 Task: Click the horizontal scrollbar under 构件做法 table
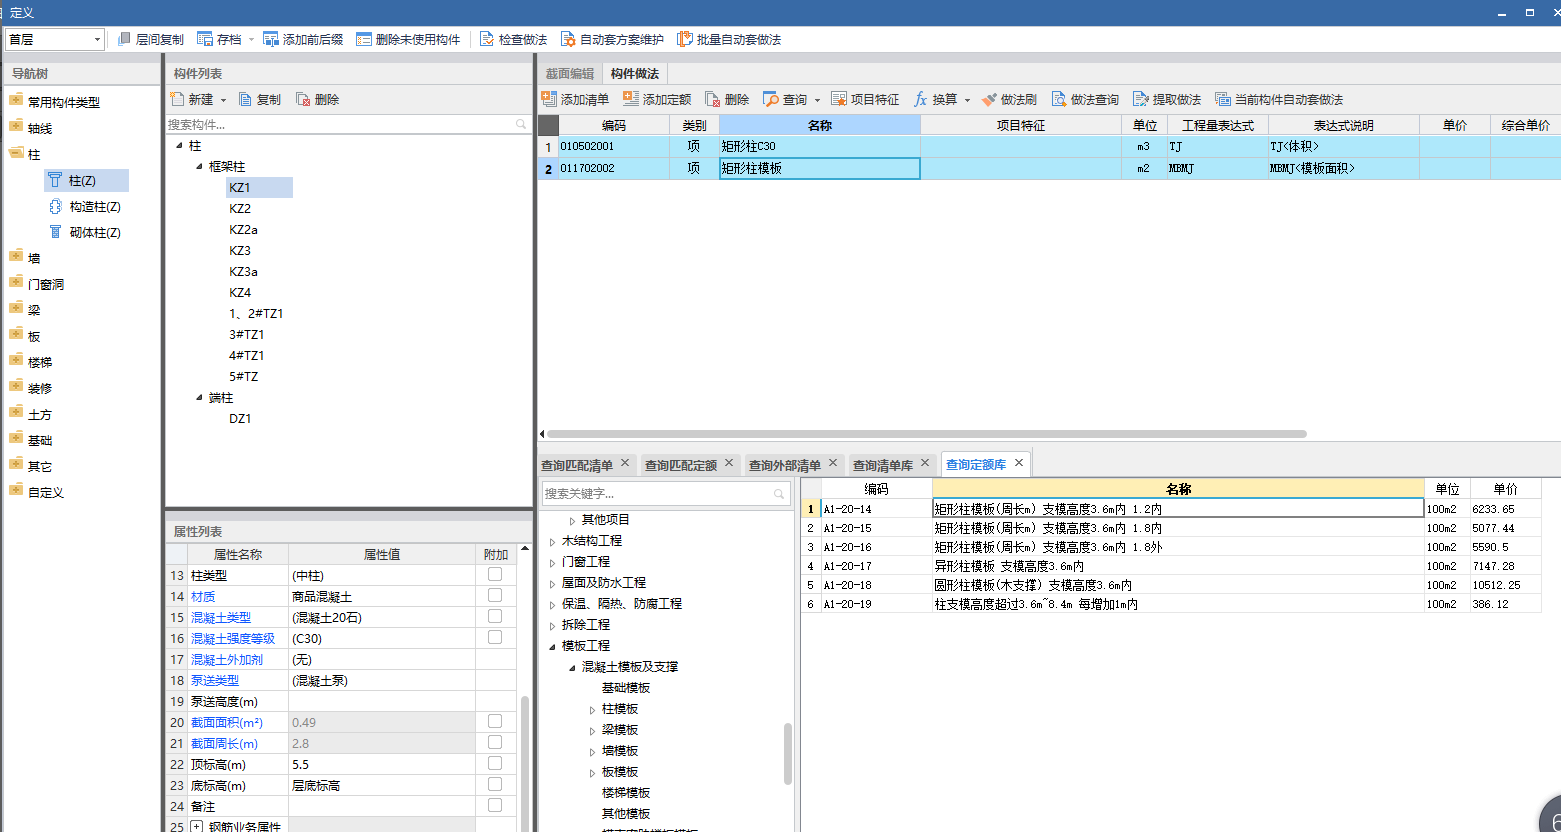point(925,434)
